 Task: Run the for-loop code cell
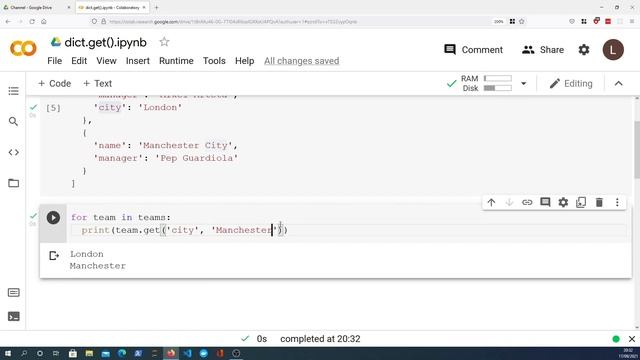(53, 218)
